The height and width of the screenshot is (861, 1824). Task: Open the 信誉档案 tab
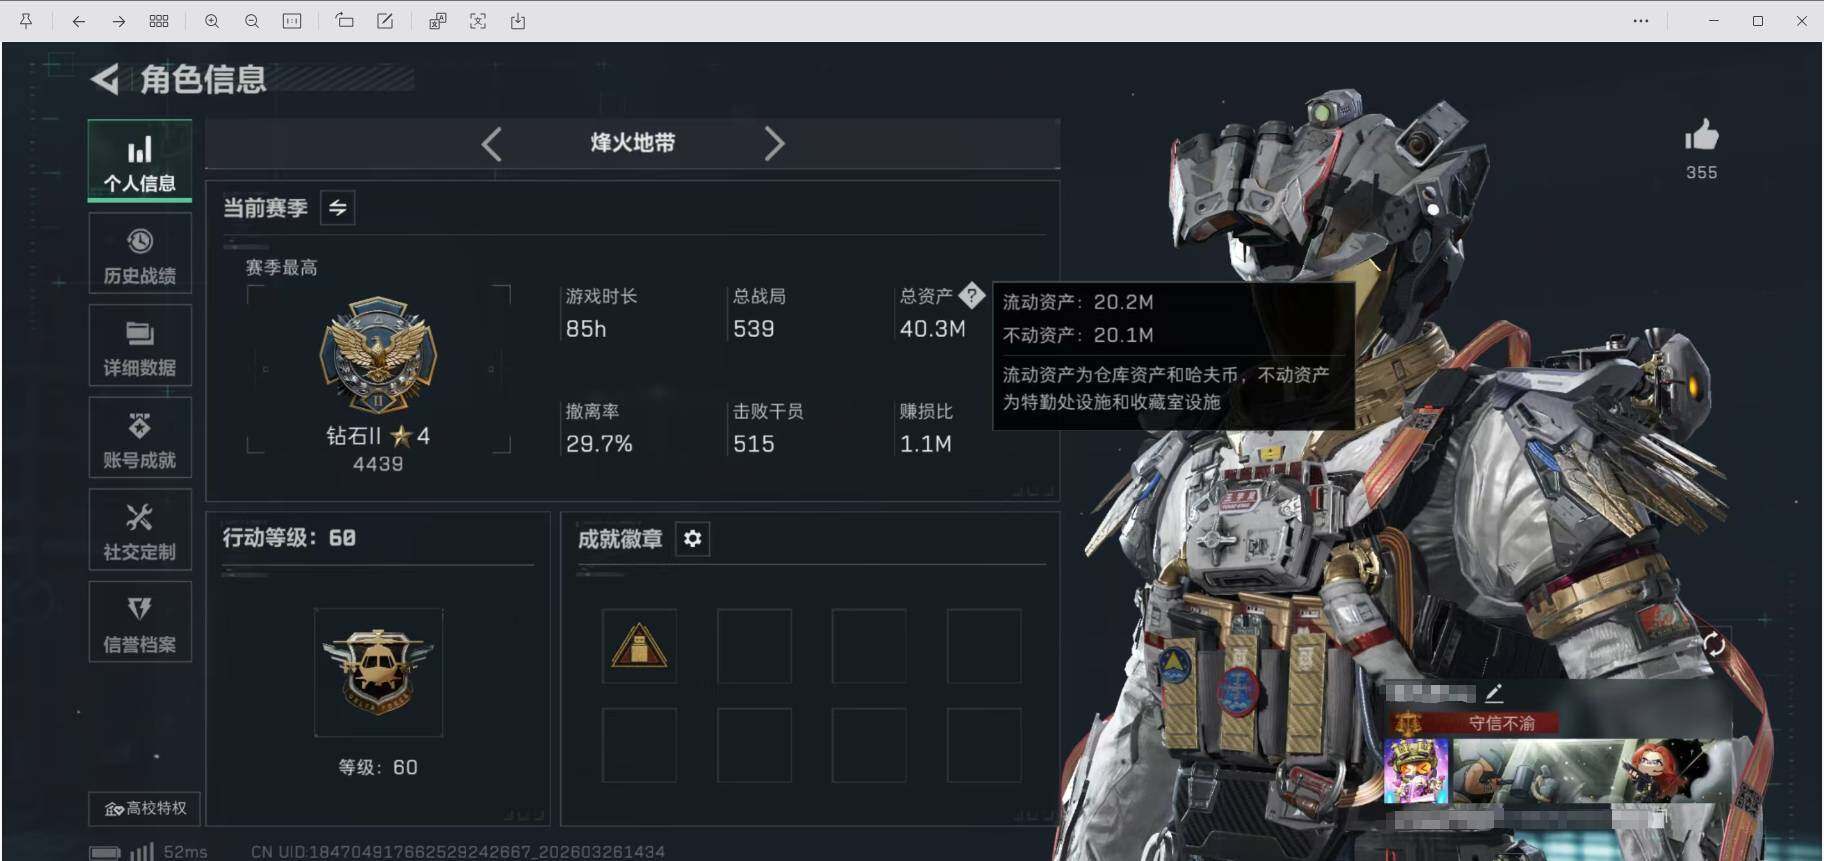[140, 622]
